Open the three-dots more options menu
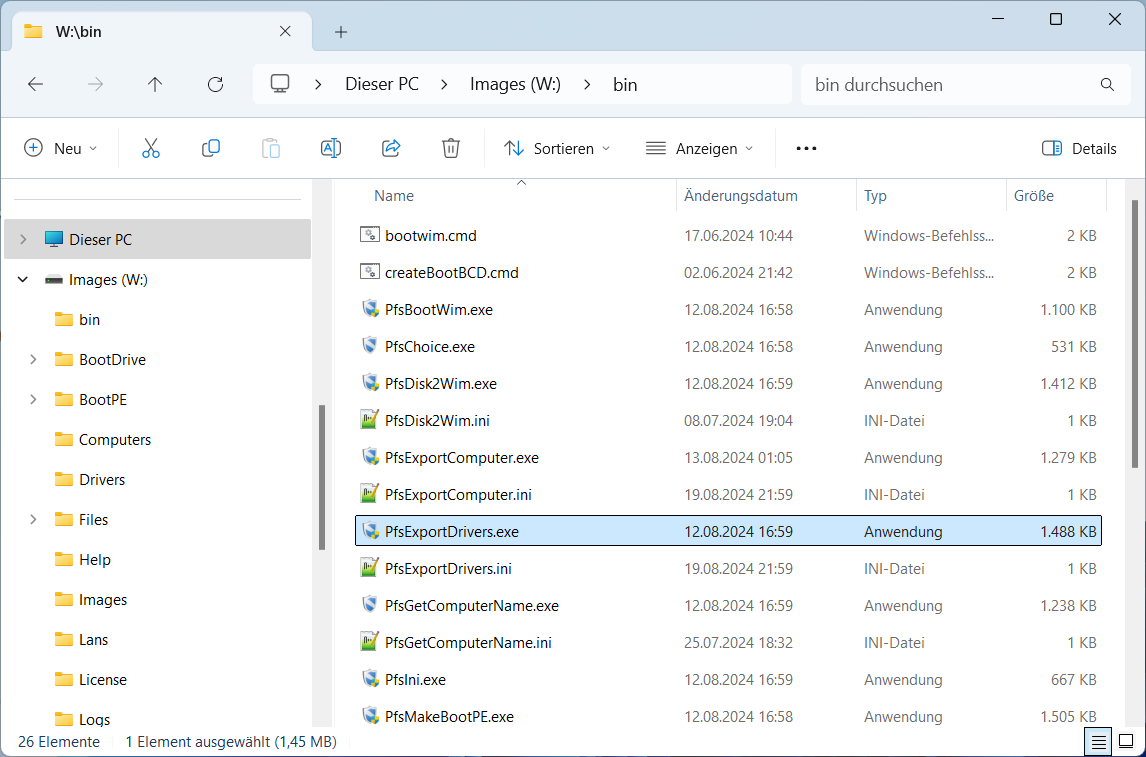The width and height of the screenshot is (1146, 757). pos(806,148)
